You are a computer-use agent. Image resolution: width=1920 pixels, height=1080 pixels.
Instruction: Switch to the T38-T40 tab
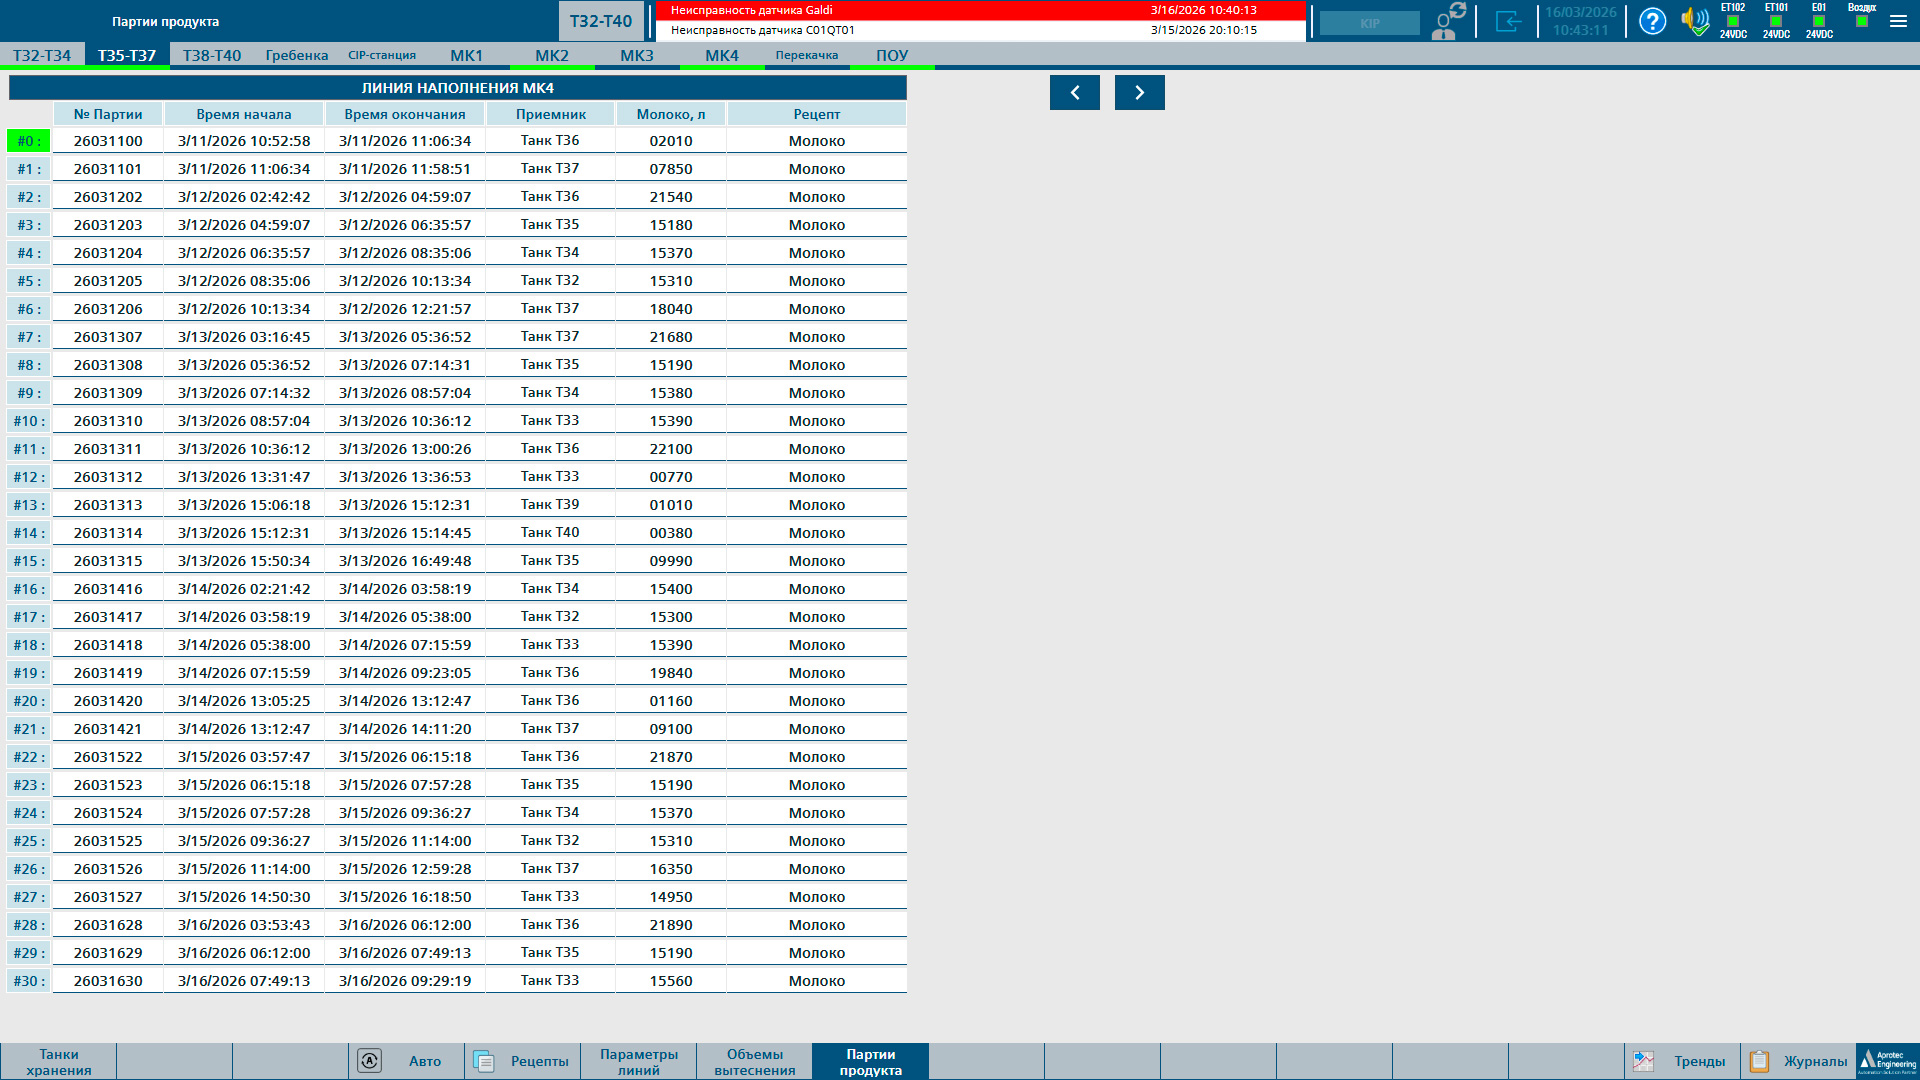click(212, 55)
